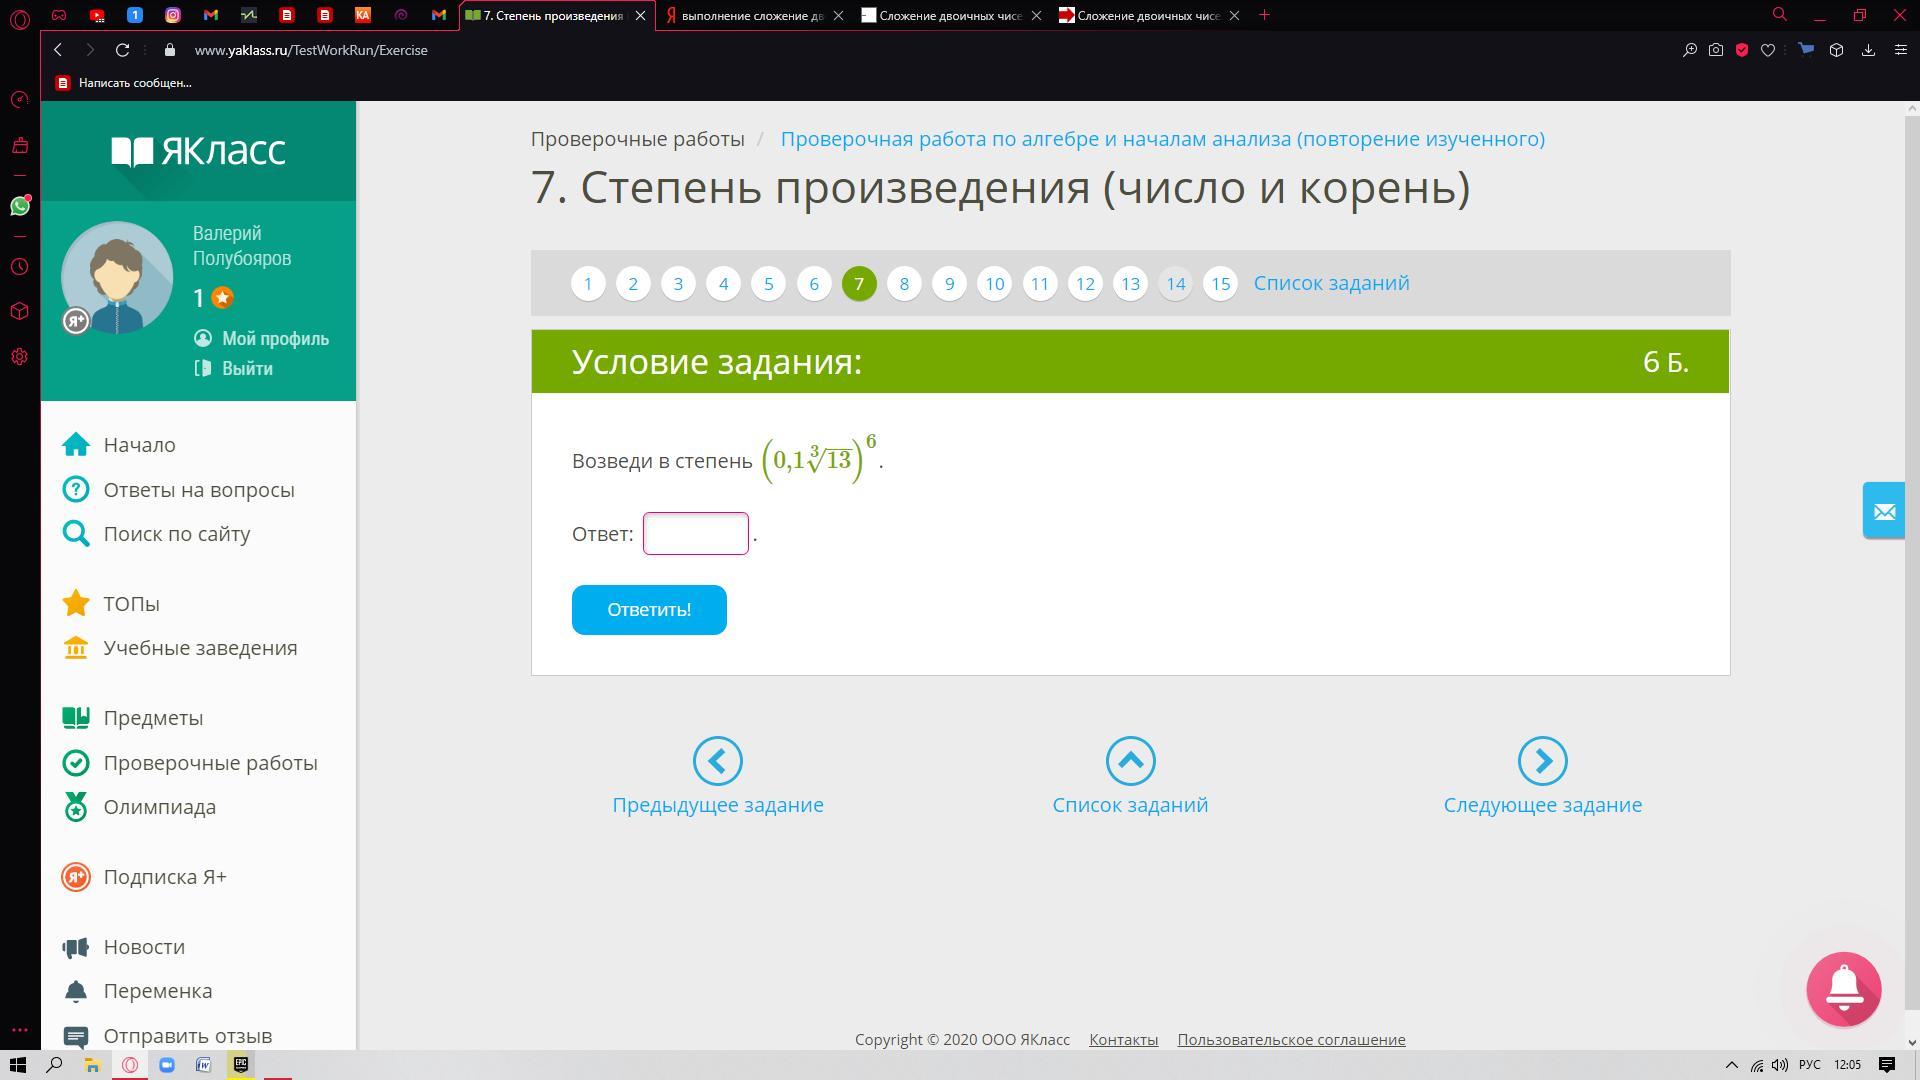The image size is (1920, 1080).
Task: Click browser page reload icon
Action: 122,50
